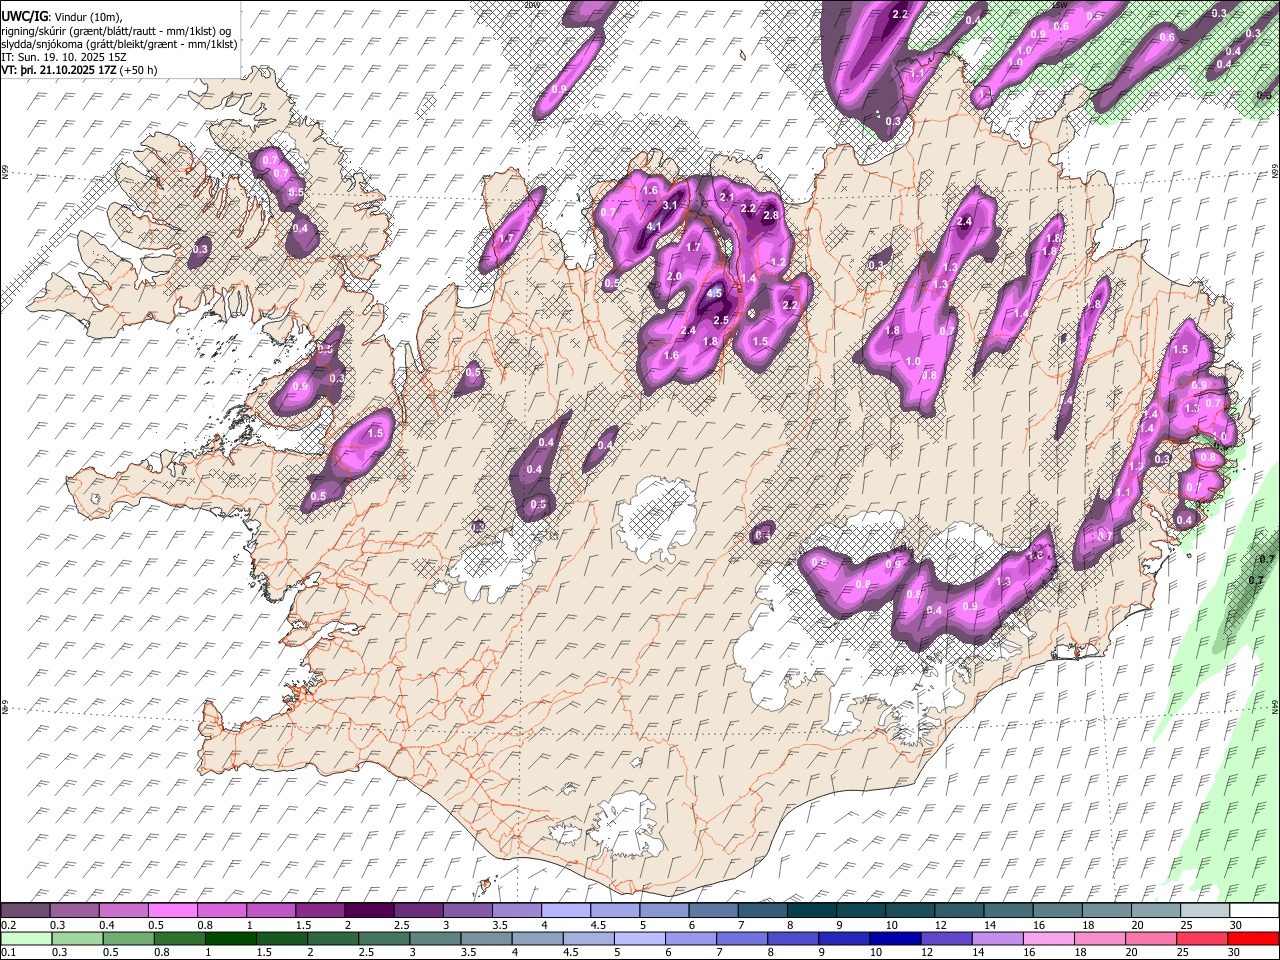1280x960 pixels.
Task: Pick the light grey snow swatch at 25
Action: pos(1204,911)
